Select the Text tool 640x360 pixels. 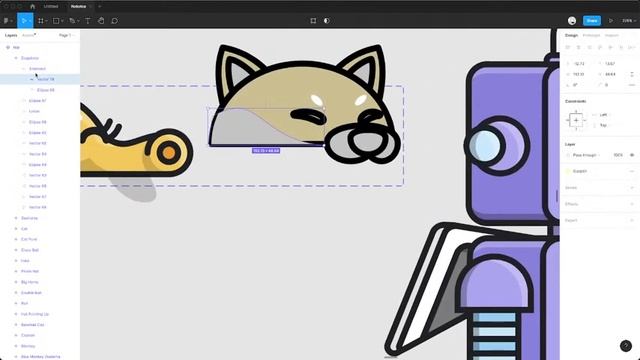(x=88, y=21)
